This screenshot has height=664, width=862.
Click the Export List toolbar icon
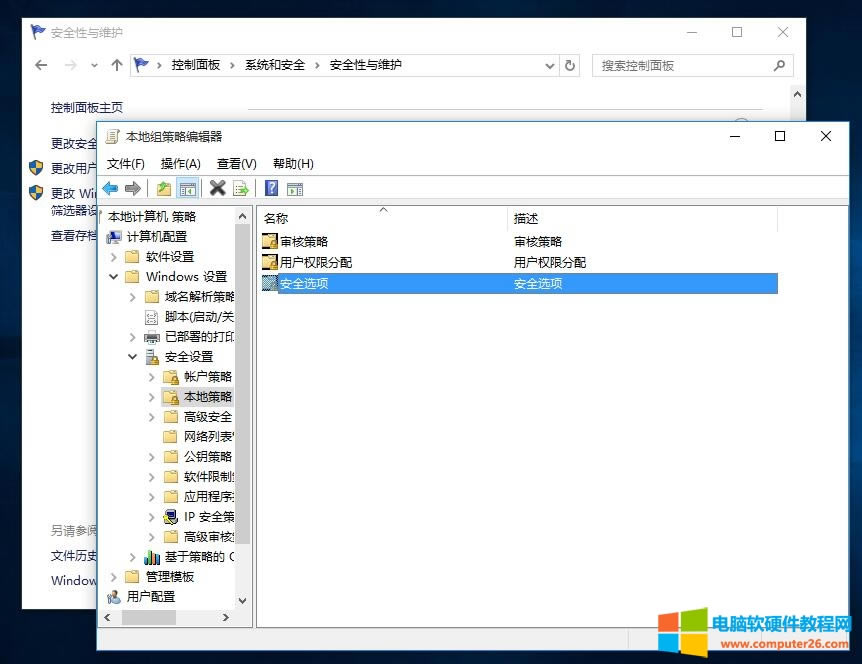coord(241,188)
